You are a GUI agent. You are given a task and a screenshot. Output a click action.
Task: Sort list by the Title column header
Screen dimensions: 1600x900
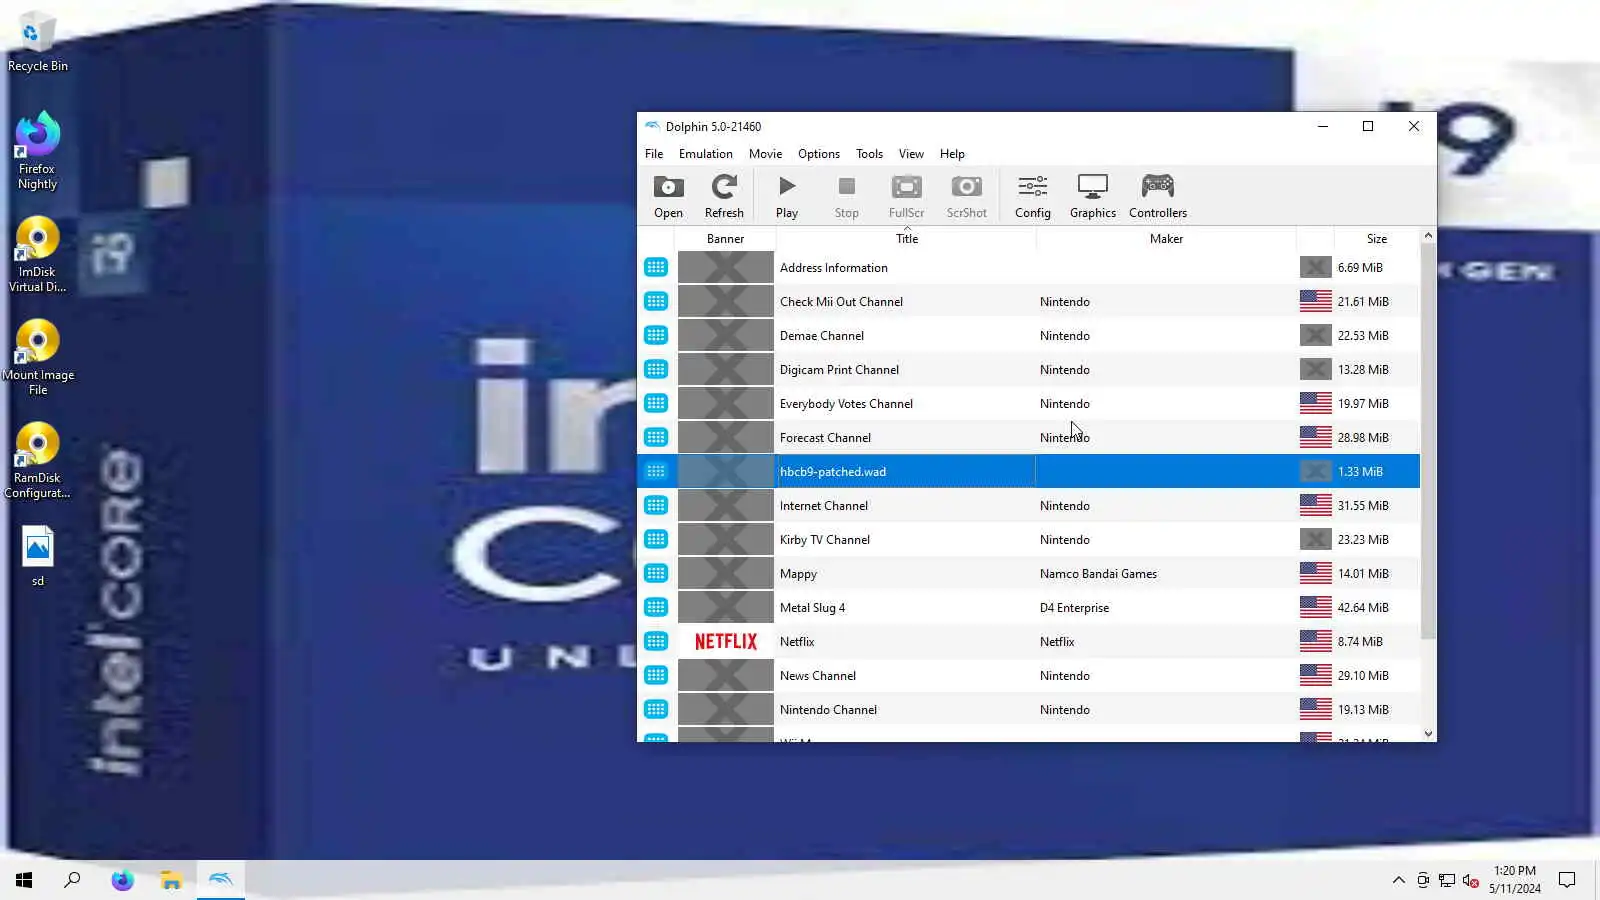pos(906,239)
